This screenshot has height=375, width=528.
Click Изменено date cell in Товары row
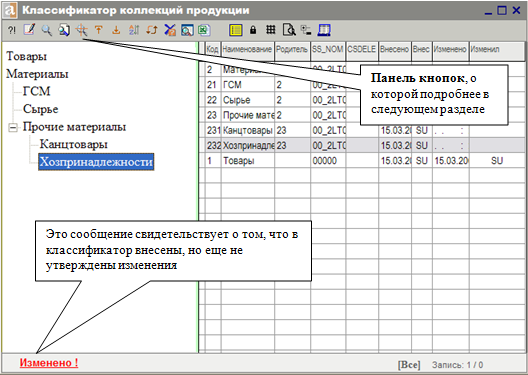pyautogui.click(x=451, y=161)
